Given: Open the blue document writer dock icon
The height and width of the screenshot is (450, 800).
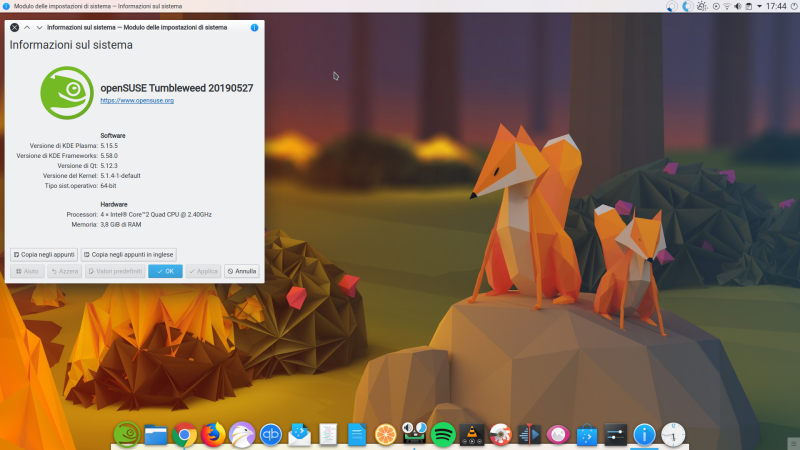Looking at the screenshot, I should click(357, 435).
